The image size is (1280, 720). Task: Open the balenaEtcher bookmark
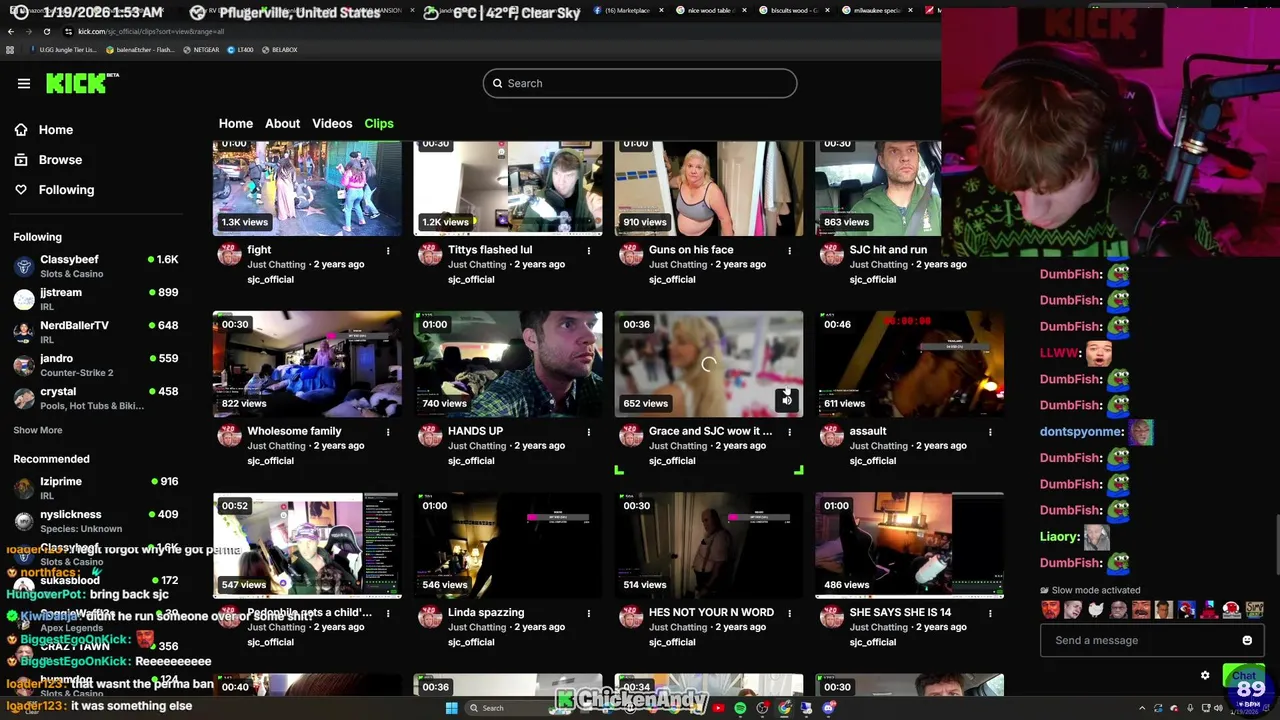pyautogui.click(x=140, y=49)
